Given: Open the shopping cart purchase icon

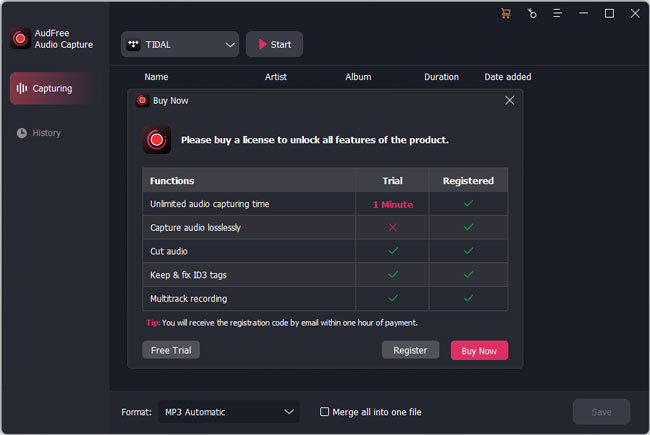Looking at the screenshot, I should (x=506, y=14).
